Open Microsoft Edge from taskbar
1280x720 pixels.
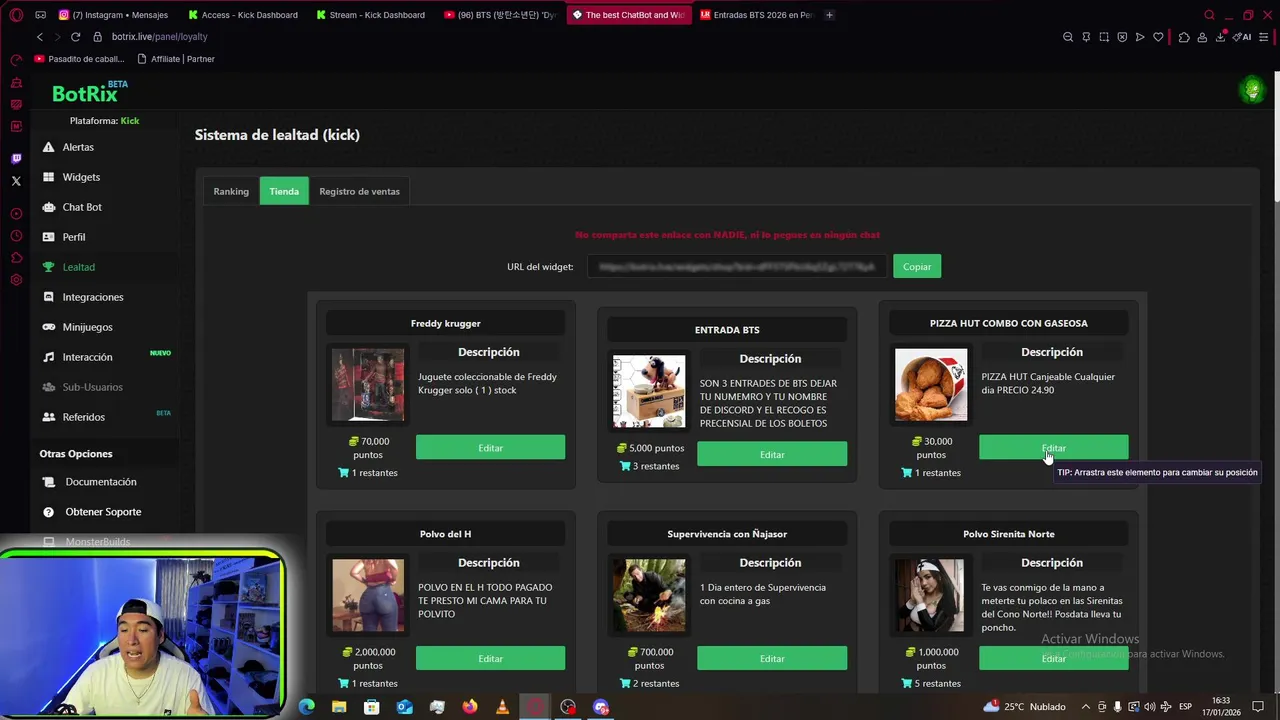point(306,707)
